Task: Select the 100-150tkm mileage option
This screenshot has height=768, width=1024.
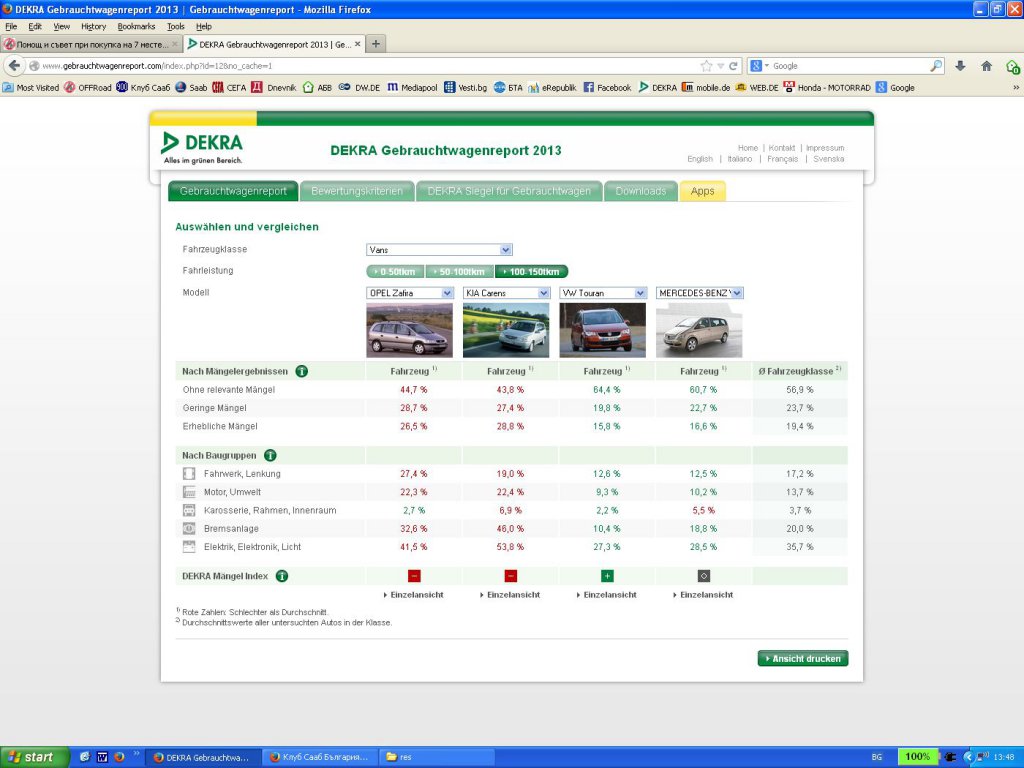Action: pos(531,272)
